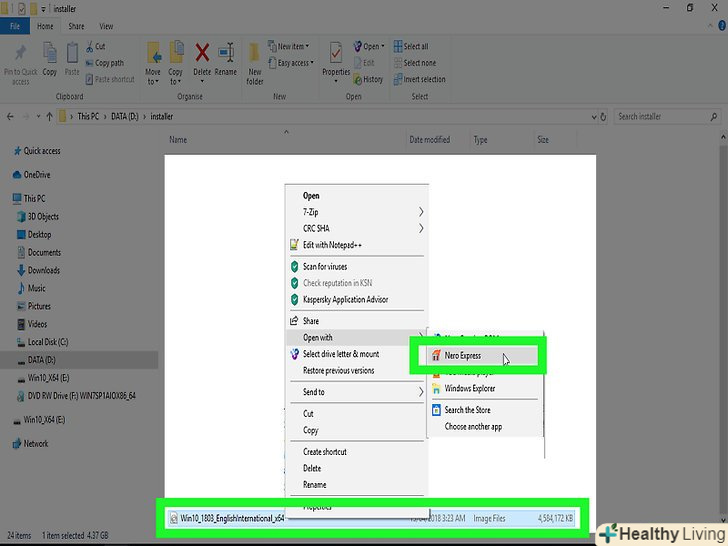Click the Back navigation arrow
The height and width of the screenshot is (546, 728).
10,117
